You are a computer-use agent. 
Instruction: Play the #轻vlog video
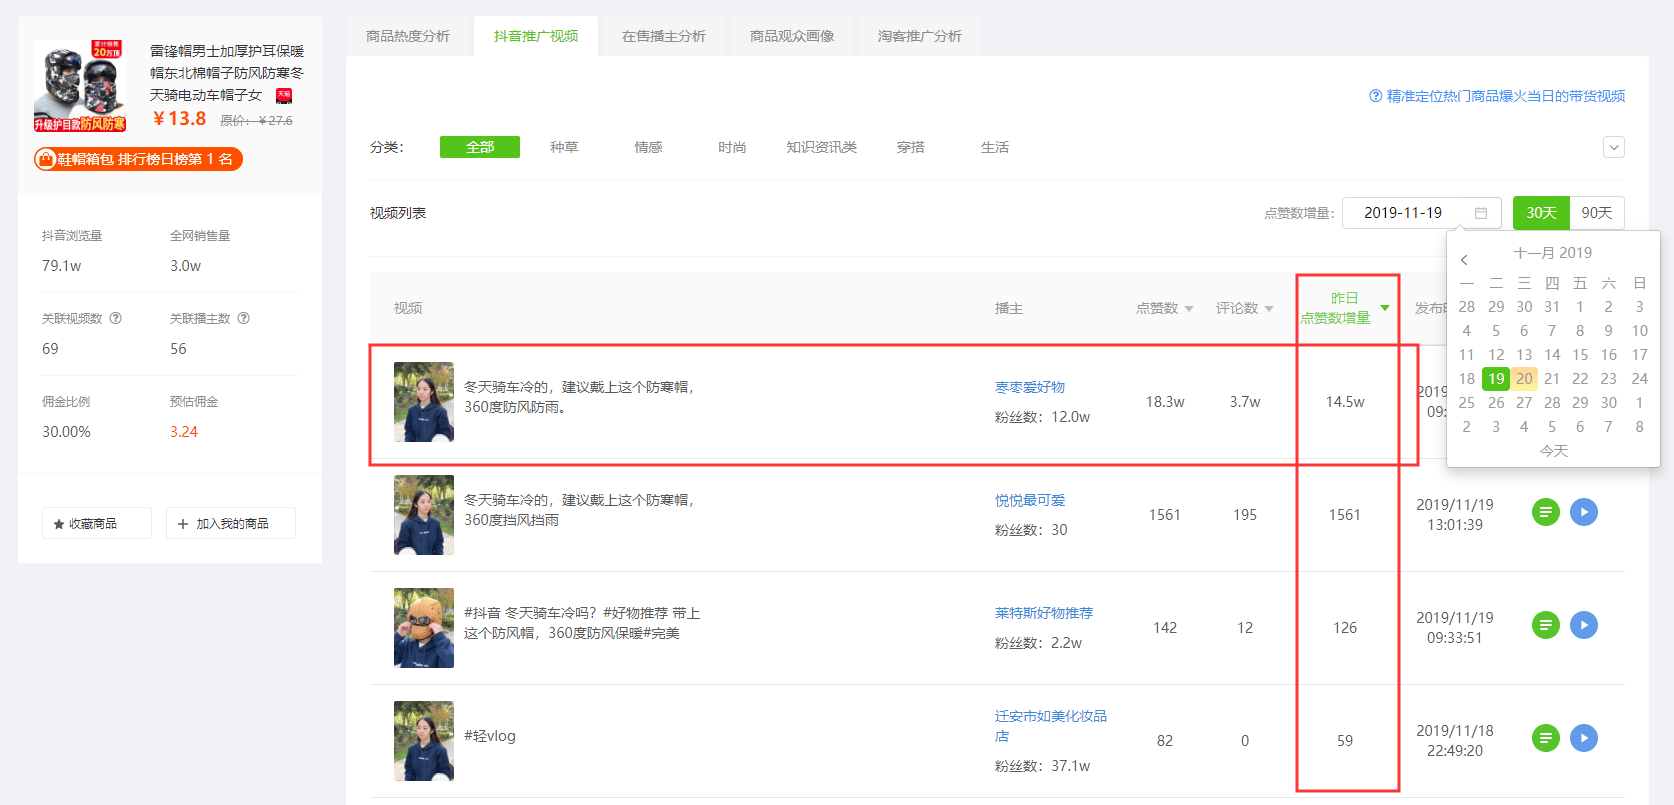(x=1584, y=738)
